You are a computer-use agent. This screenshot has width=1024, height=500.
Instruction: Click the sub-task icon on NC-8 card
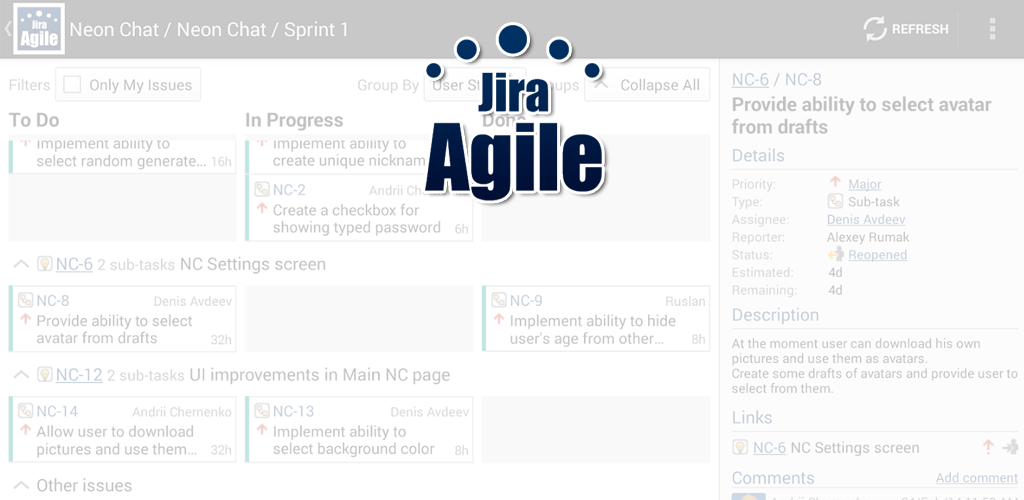click(26, 301)
